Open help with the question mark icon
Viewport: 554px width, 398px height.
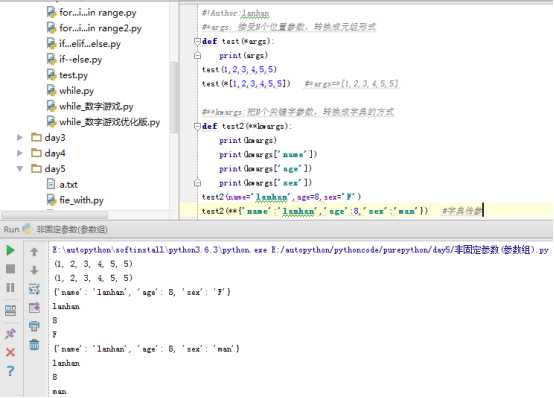[10, 371]
